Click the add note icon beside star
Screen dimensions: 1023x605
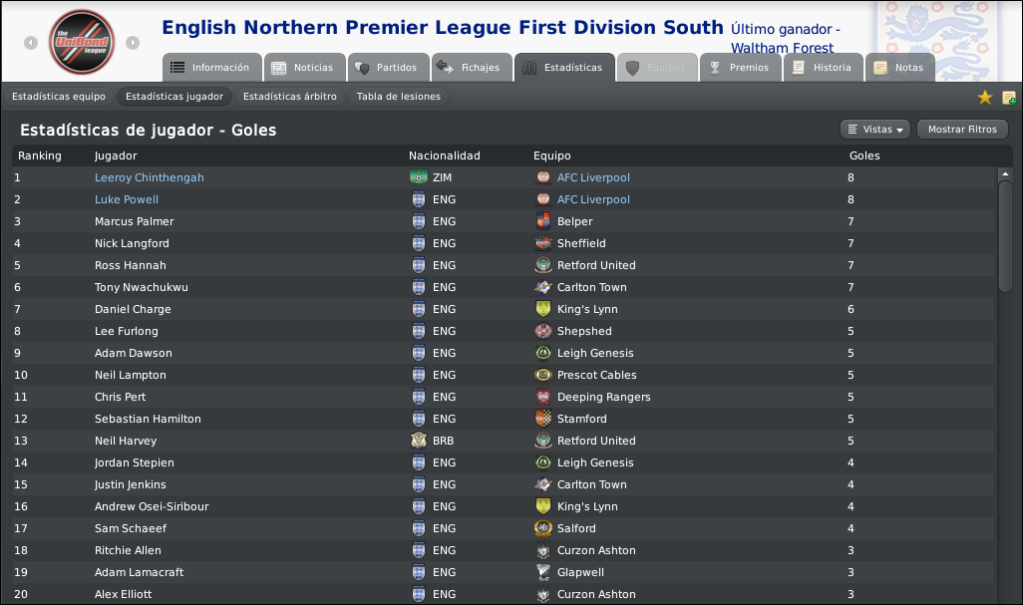click(1009, 98)
